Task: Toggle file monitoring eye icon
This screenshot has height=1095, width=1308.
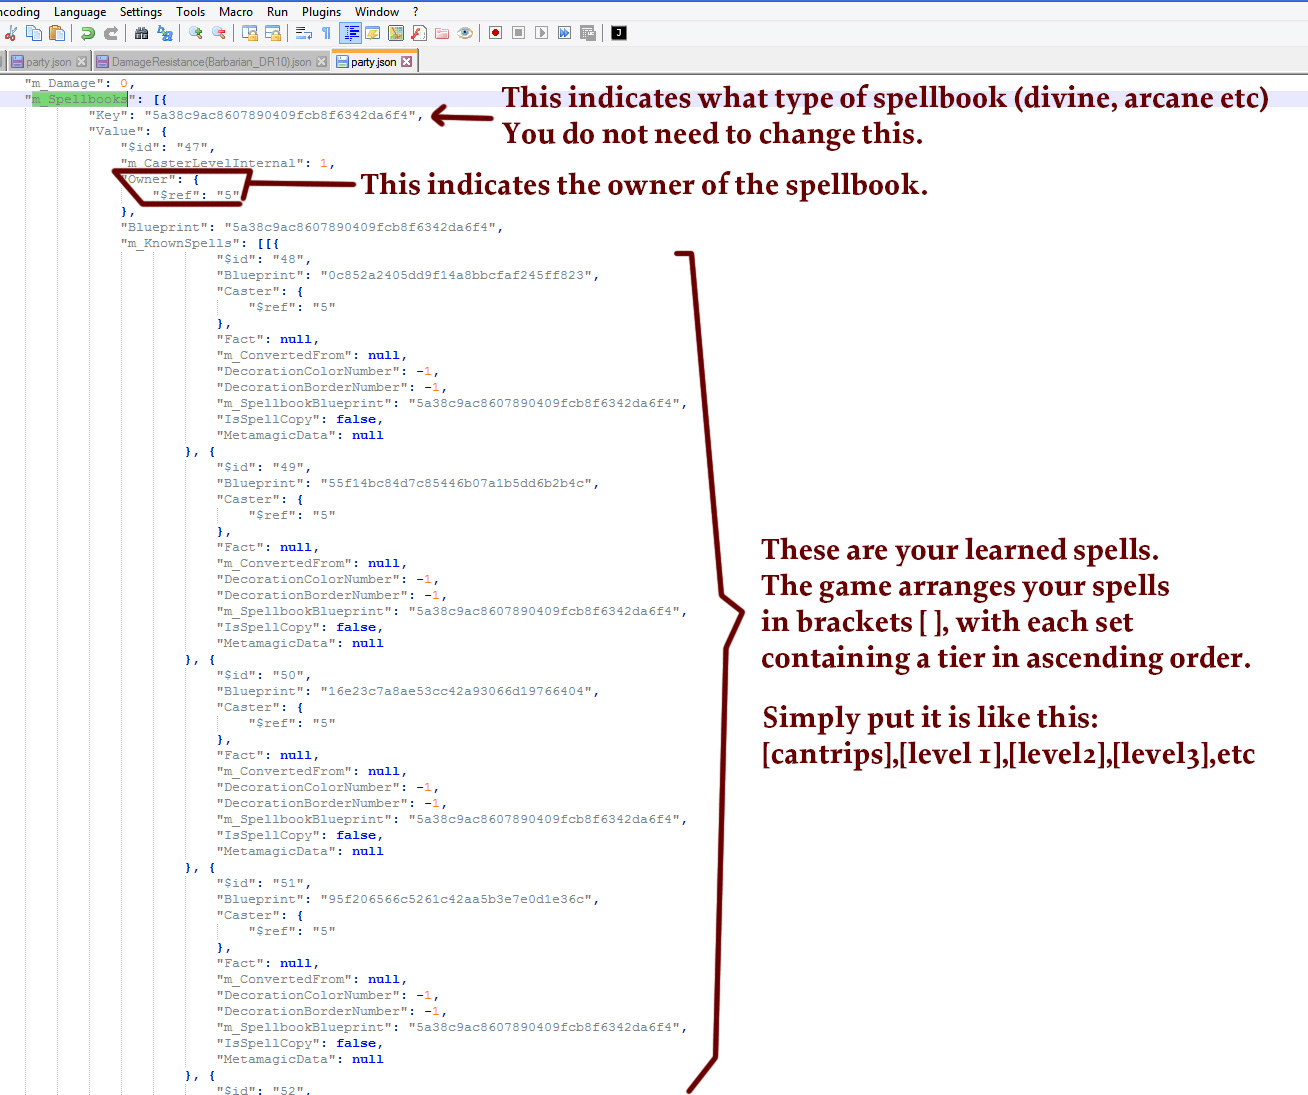Action: tap(465, 33)
